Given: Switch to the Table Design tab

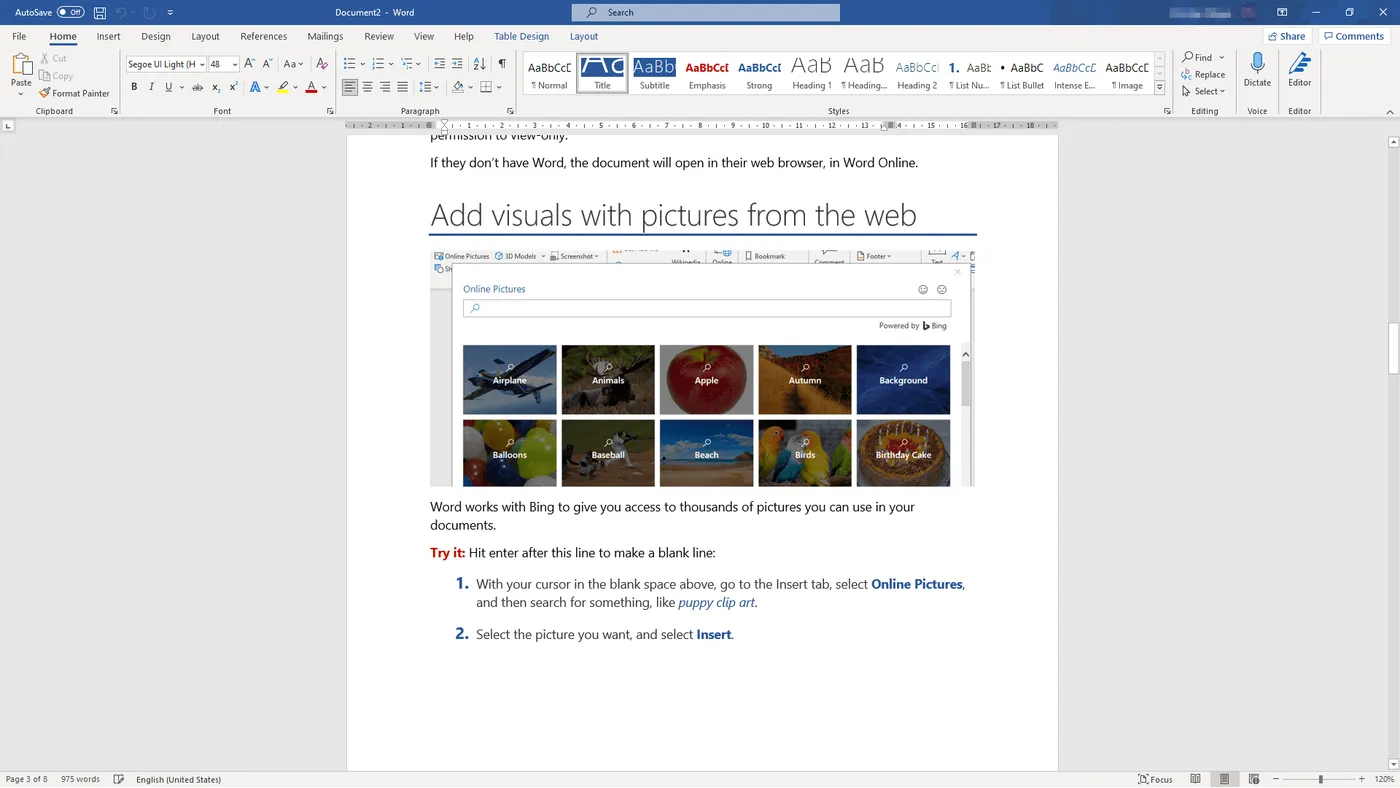Looking at the screenshot, I should click(521, 36).
